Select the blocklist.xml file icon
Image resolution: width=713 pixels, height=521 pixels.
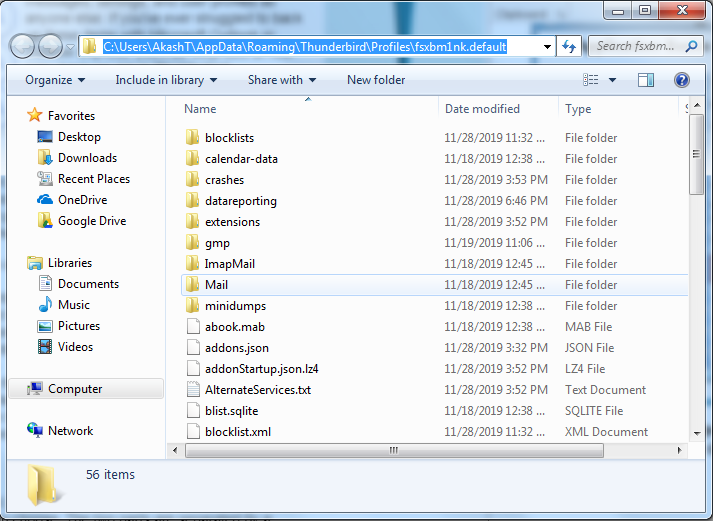[x=193, y=431]
